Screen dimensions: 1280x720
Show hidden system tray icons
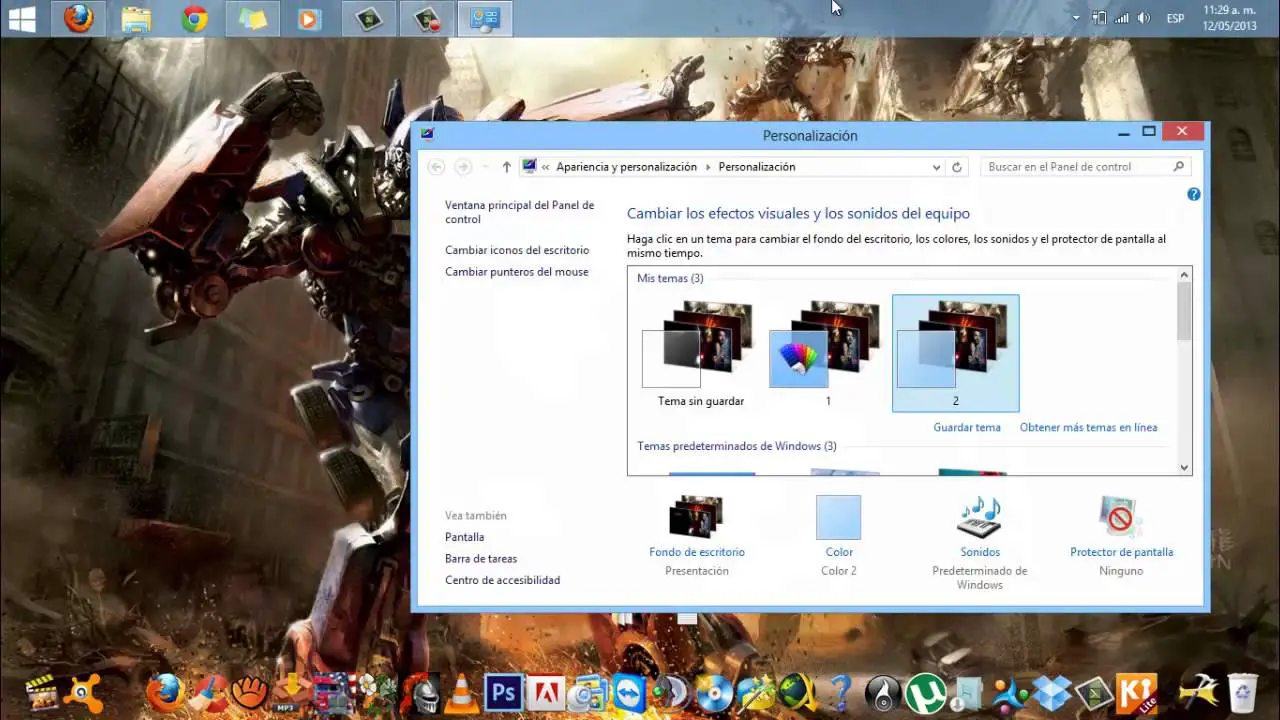pyautogui.click(x=1076, y=18)
